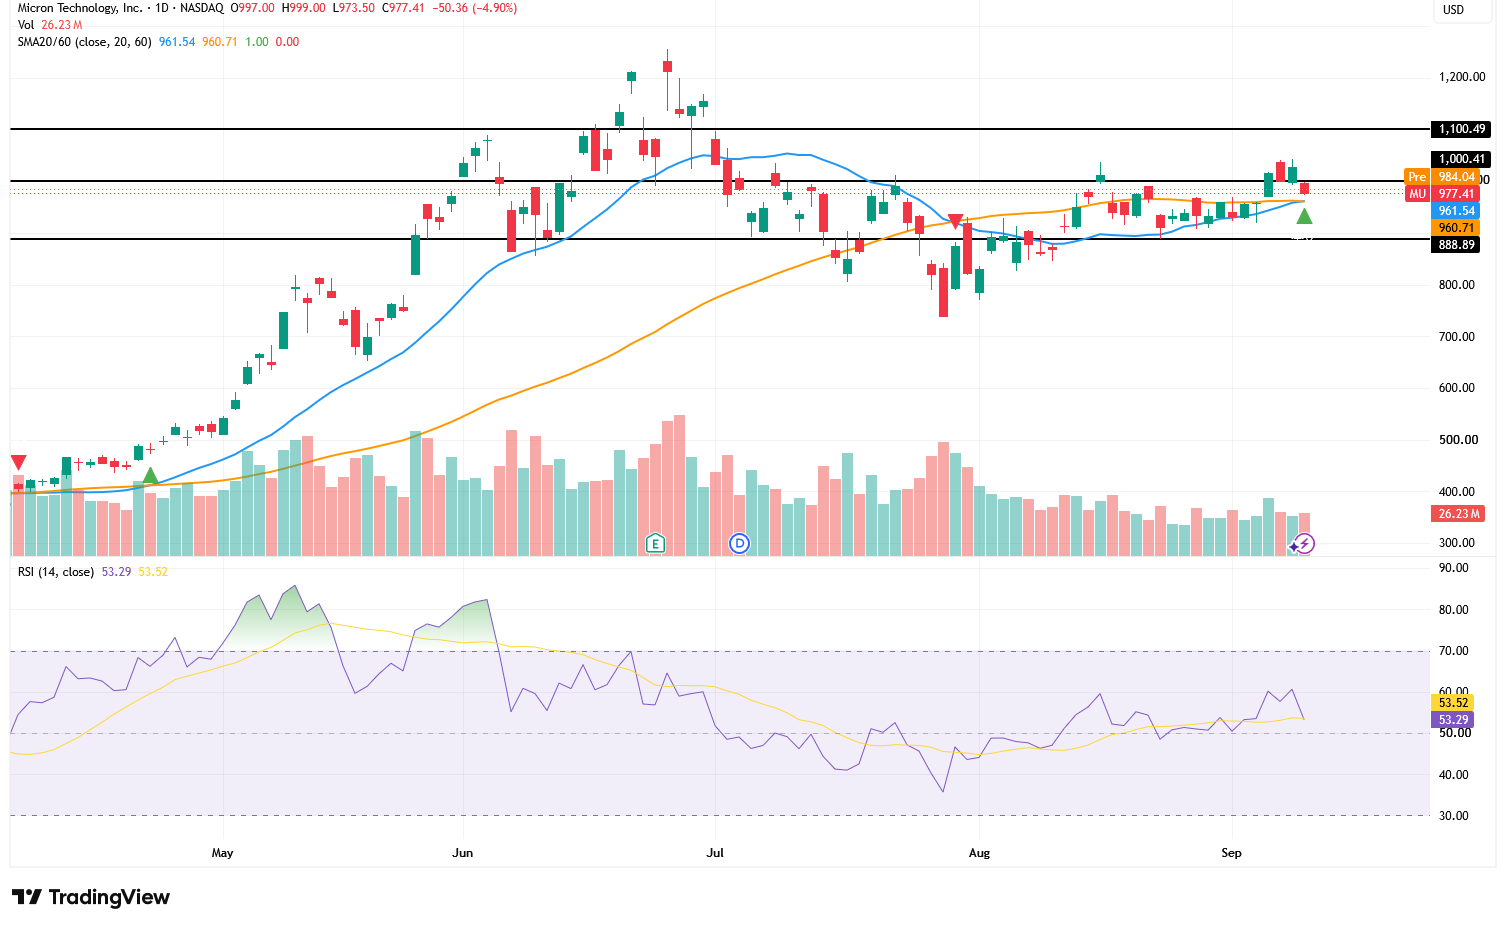Click the yellow 53.52 value in the RSI legend
Screen dimensions: 1506x927
[153, 572]
